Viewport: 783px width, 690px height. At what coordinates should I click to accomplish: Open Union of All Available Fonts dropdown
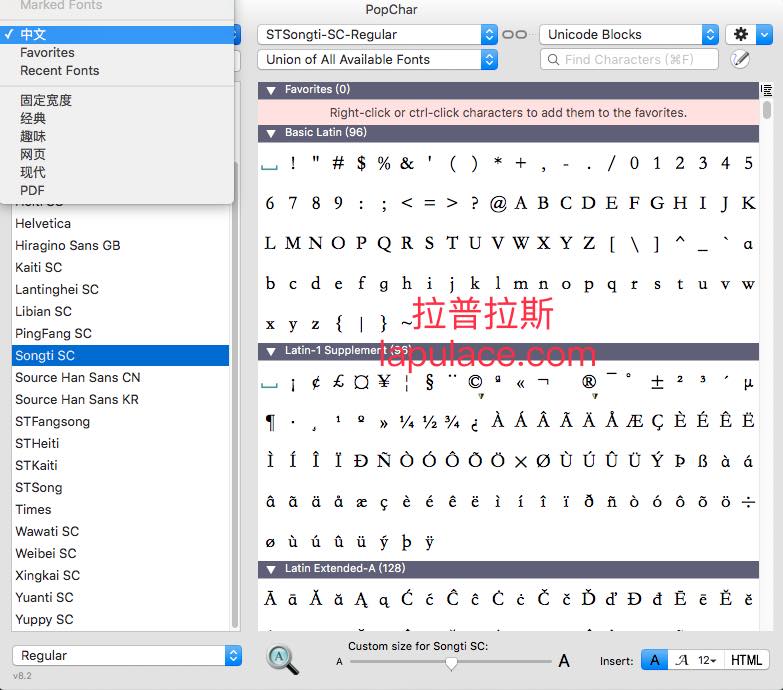(377, 59)
